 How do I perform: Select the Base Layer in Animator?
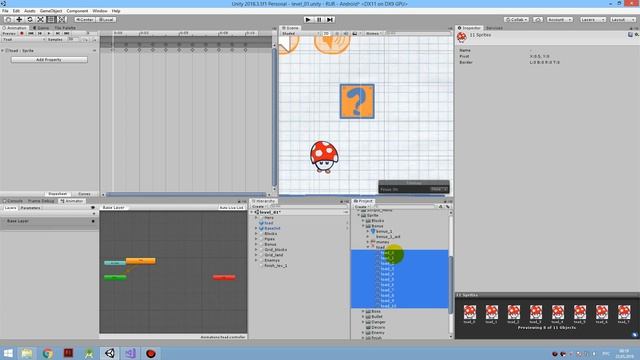click(x=49, y=221)
